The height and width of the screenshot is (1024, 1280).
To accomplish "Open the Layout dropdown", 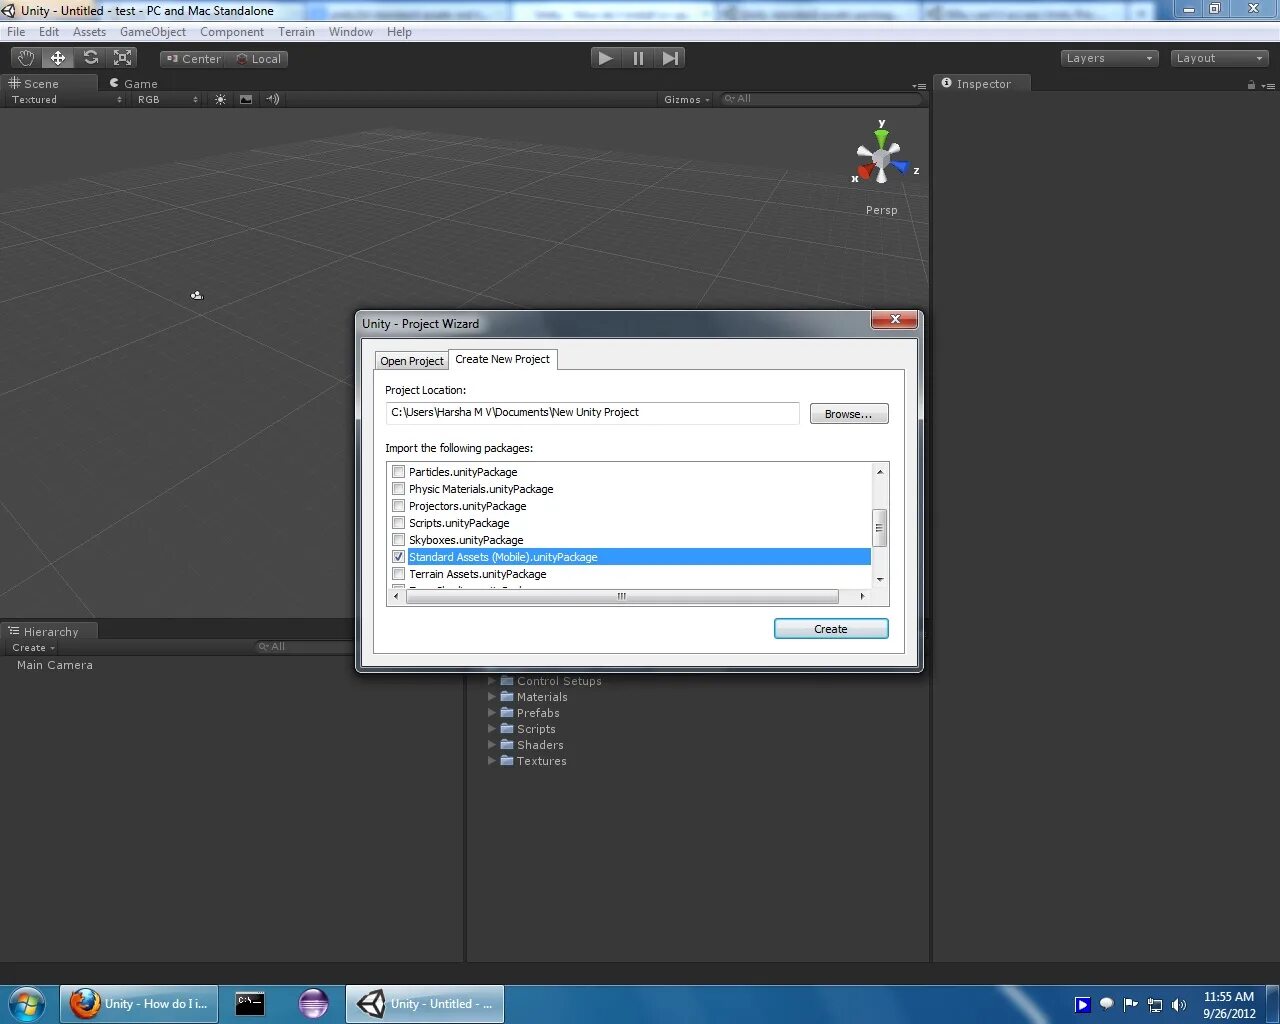I will pos(1219,58).
